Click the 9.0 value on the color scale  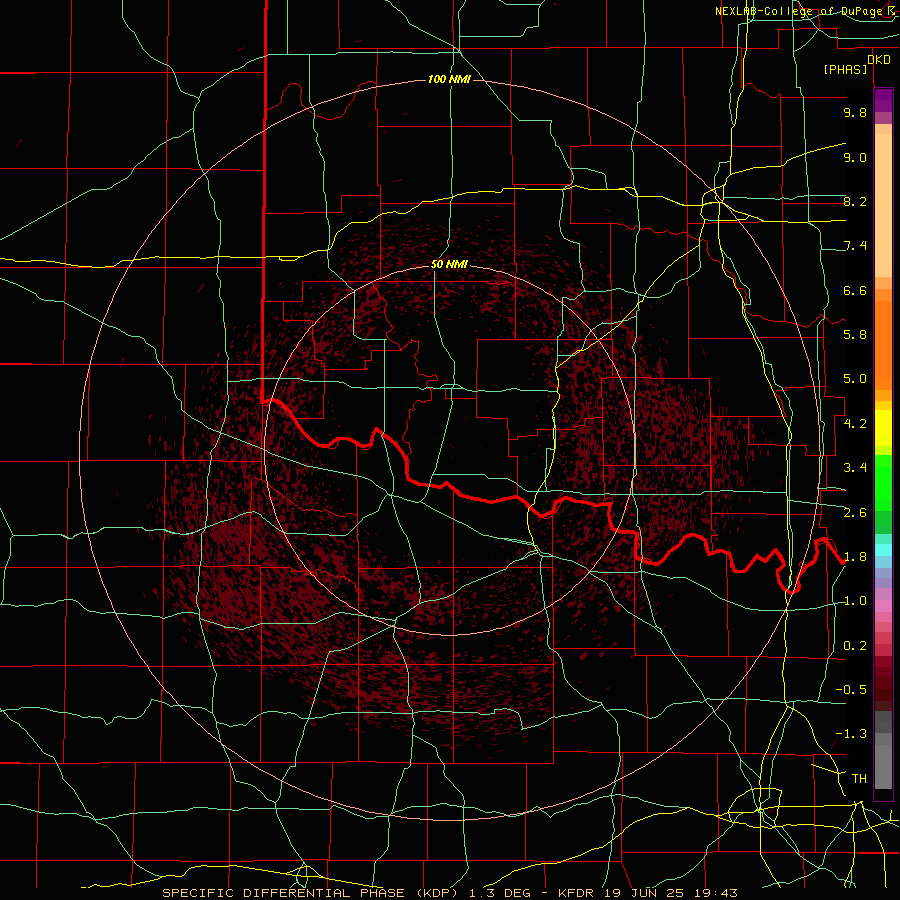coord(855,157)
